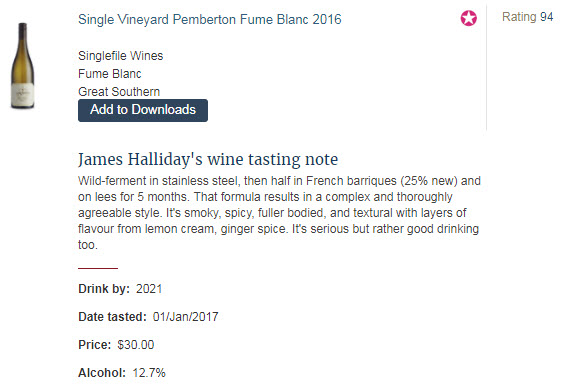The height and width of the screenshot is (384, 575).
Task: Click the Fume Blanc variety text
Action: coord(109,74)
